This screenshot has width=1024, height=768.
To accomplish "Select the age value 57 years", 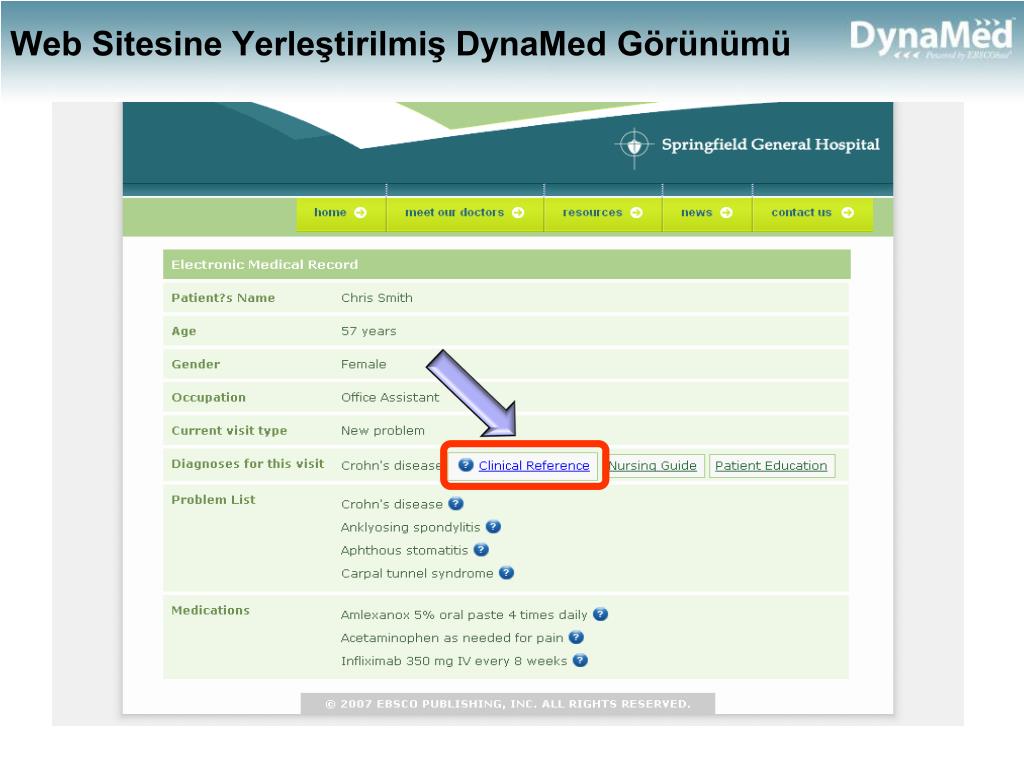I will point(368,331).
